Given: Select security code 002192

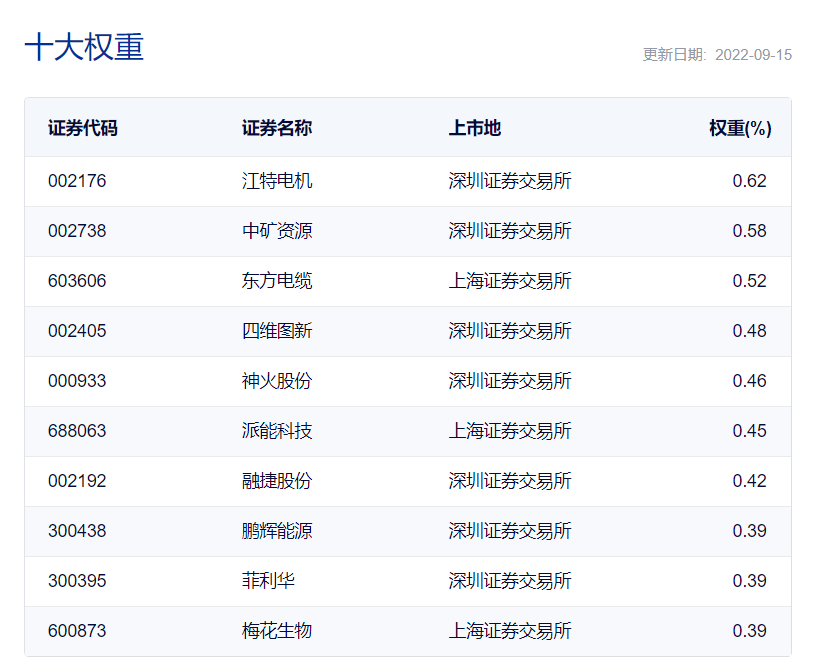Looking at the screenshot, I should point(77,481).
